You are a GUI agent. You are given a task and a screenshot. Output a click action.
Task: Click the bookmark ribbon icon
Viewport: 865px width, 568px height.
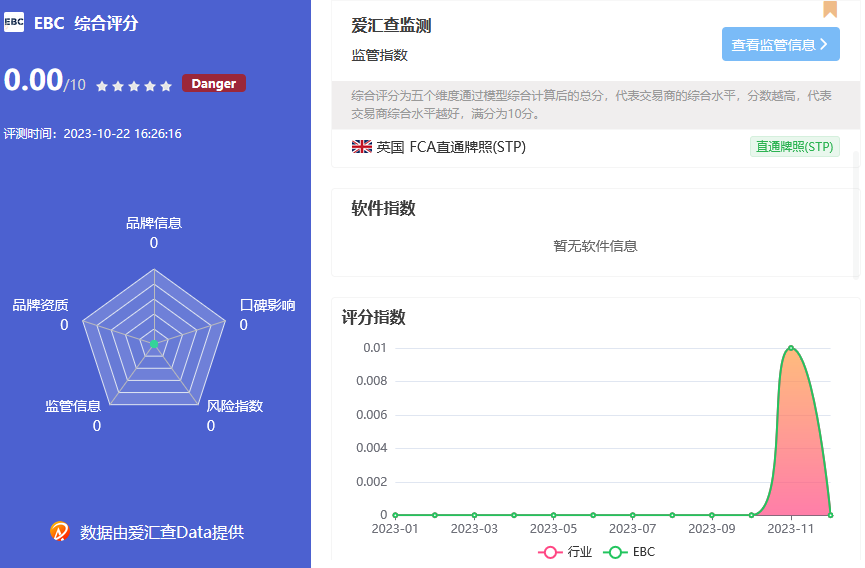[x=830, y=9]
